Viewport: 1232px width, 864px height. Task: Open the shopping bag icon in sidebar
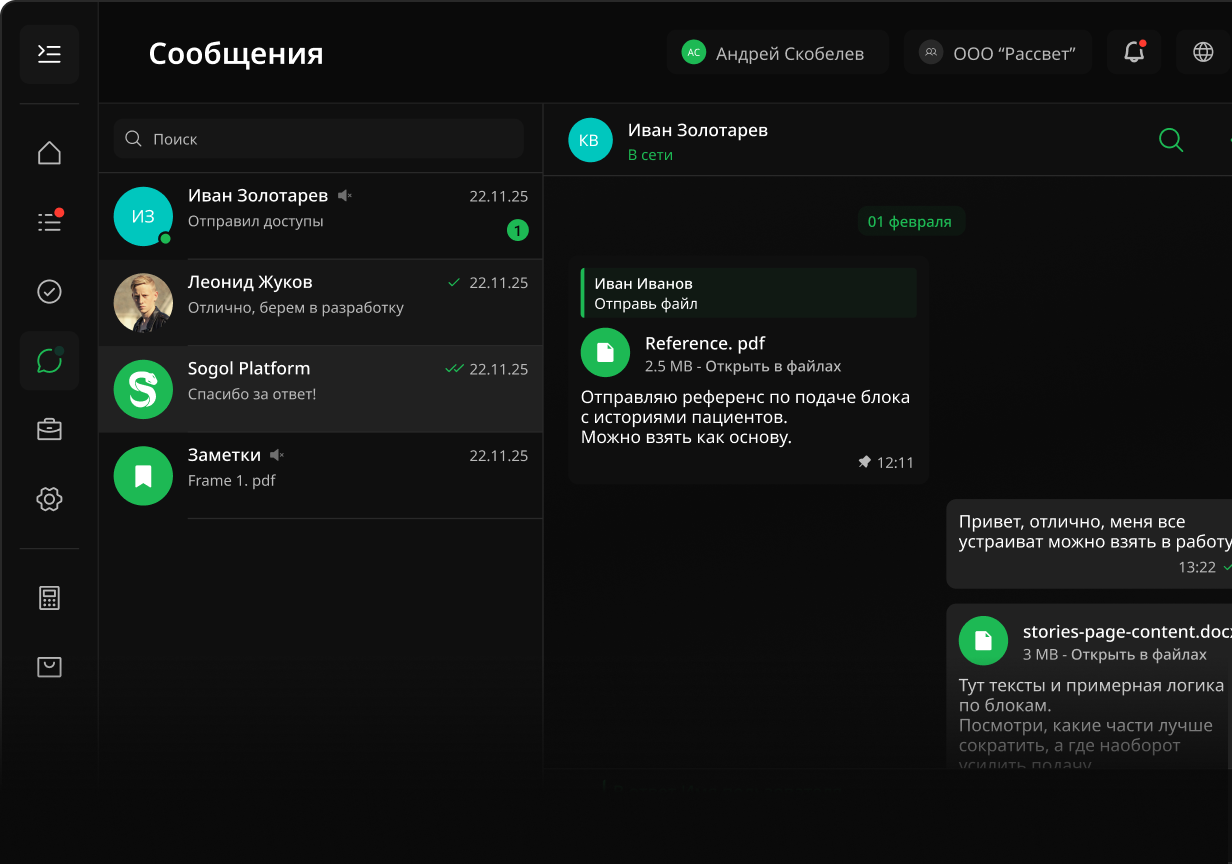(49, 667)
